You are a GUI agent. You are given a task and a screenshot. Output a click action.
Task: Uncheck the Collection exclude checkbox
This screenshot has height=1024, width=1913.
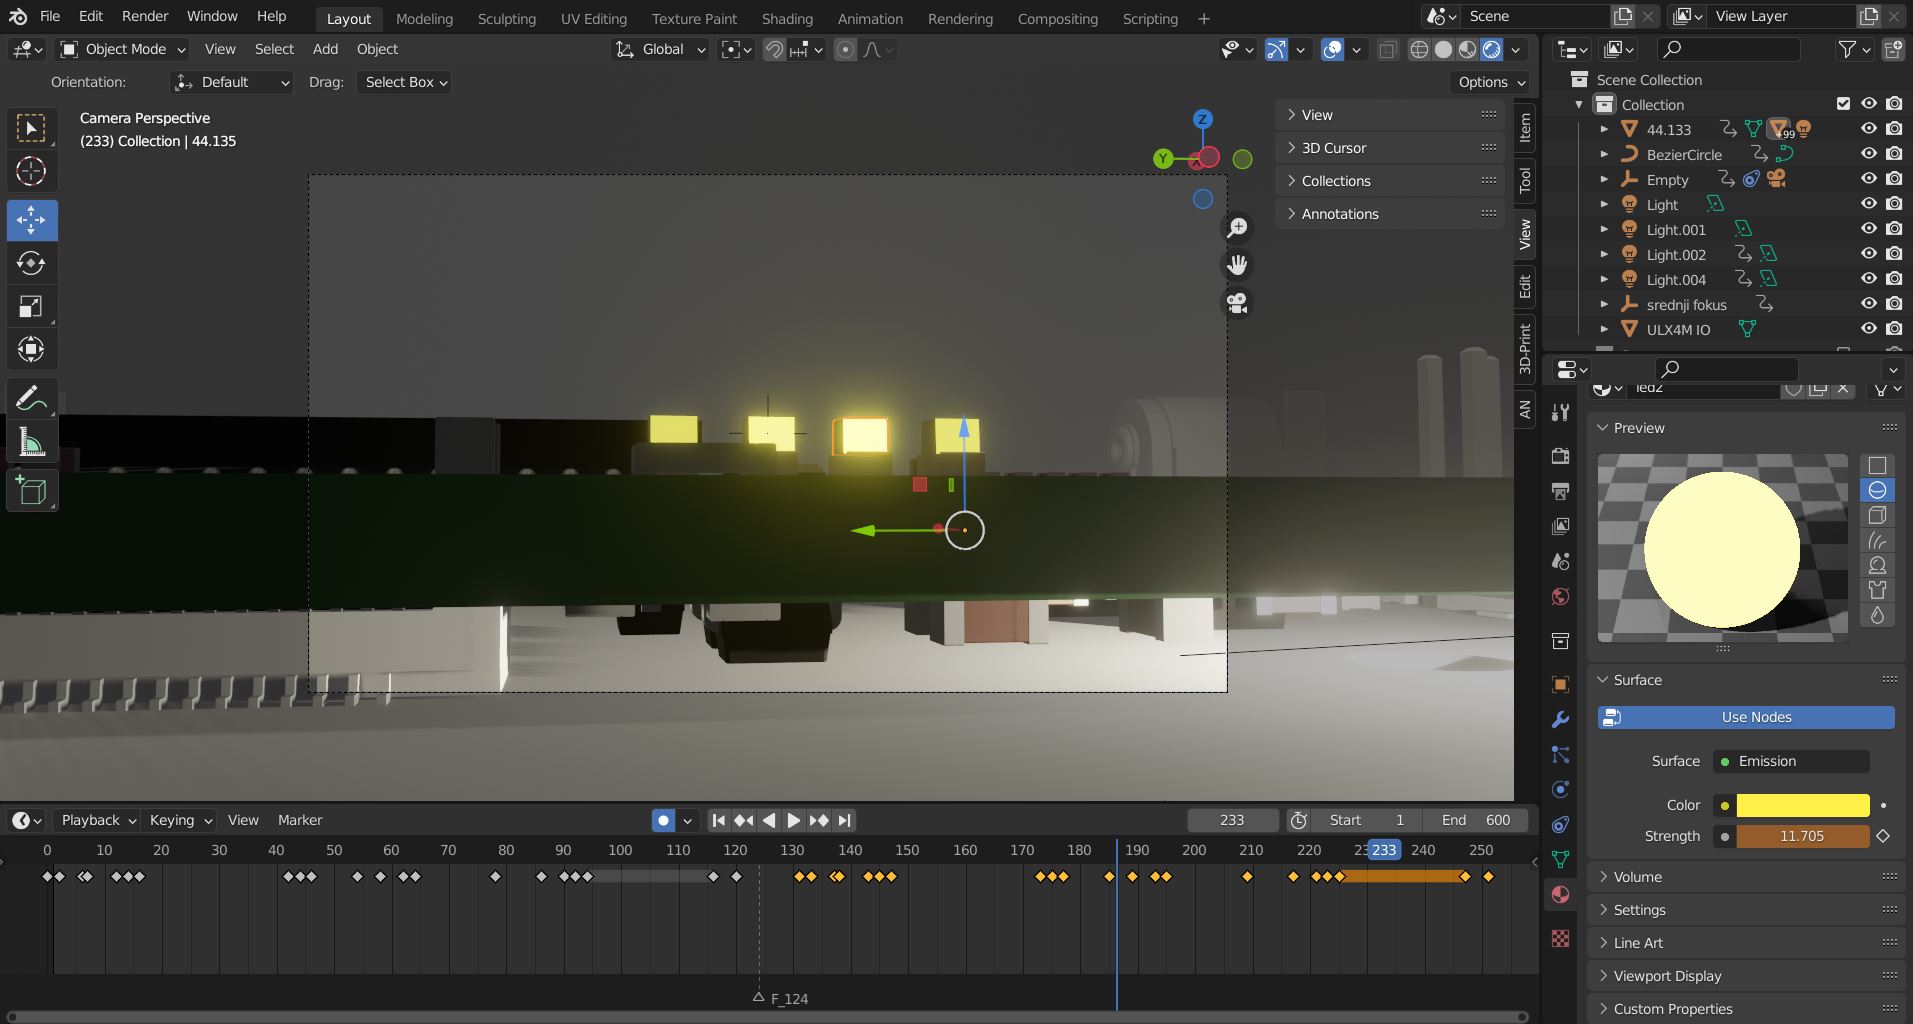[1843, 104]
